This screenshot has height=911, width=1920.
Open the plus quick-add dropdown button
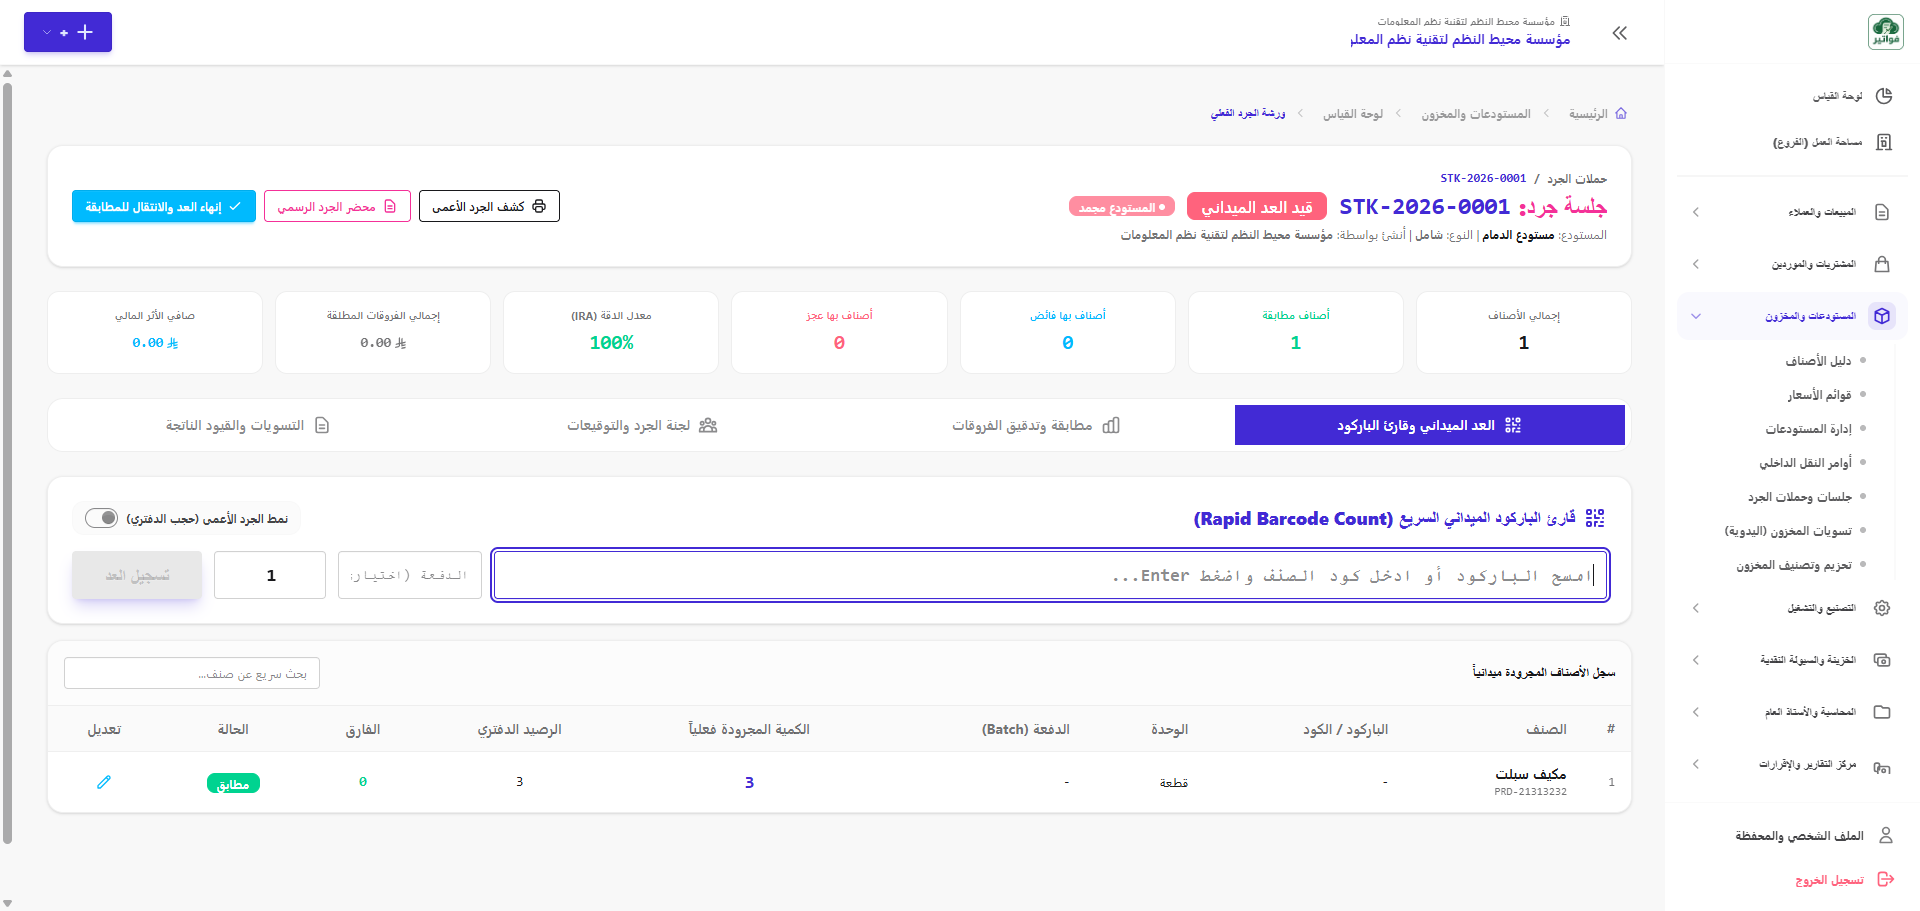pyautogui.click(x=68, y=32)
